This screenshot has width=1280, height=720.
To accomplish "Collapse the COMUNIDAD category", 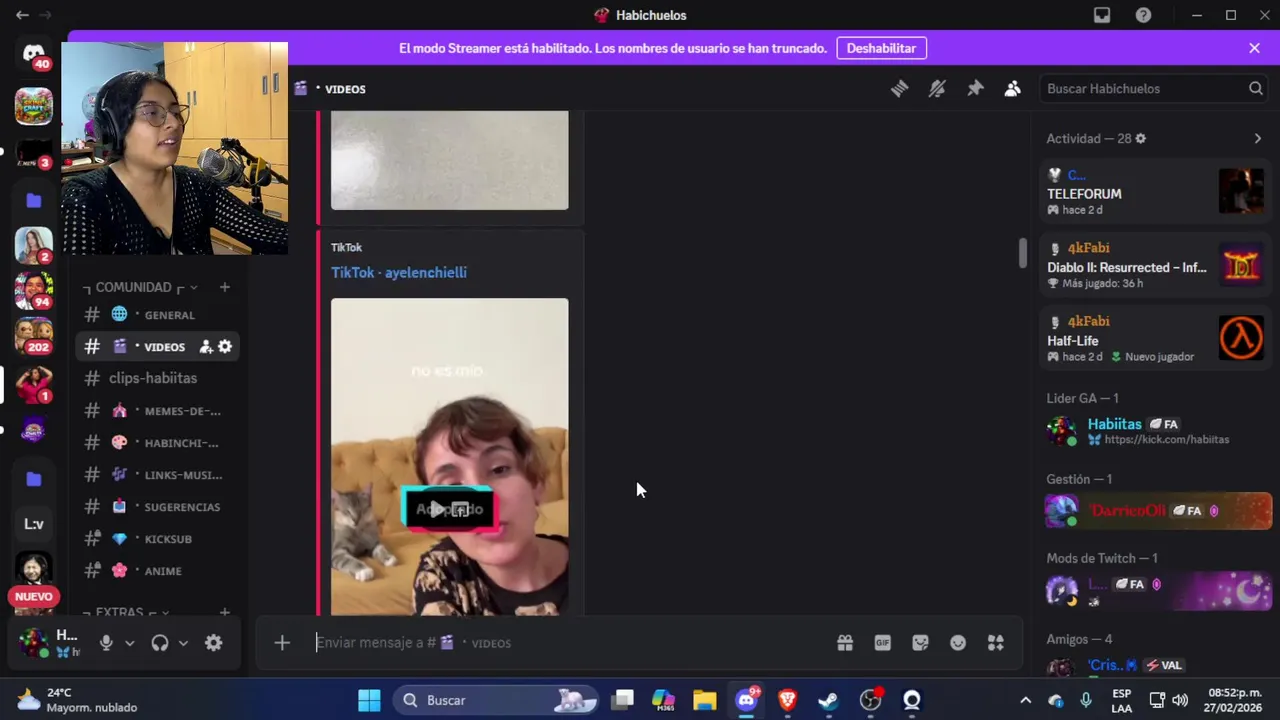I will click(x=141, y=287).
